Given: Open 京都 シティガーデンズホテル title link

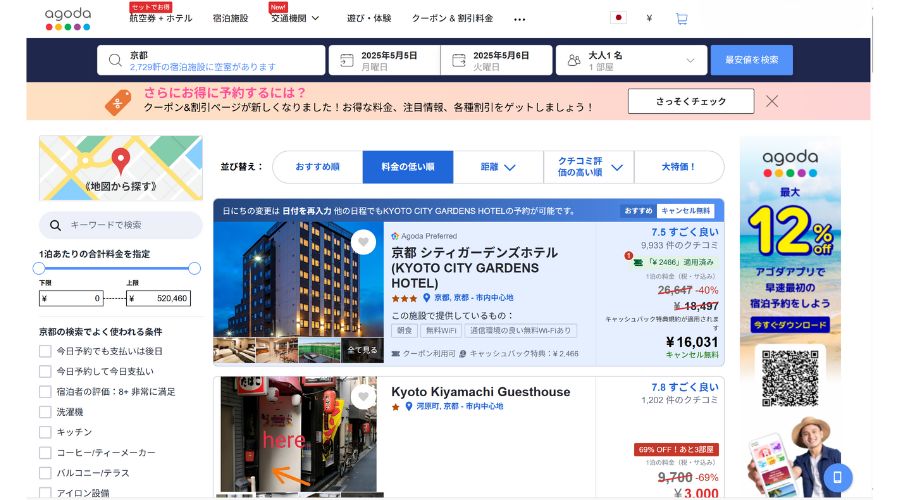Looking at the screenshot, I should 475,268.
